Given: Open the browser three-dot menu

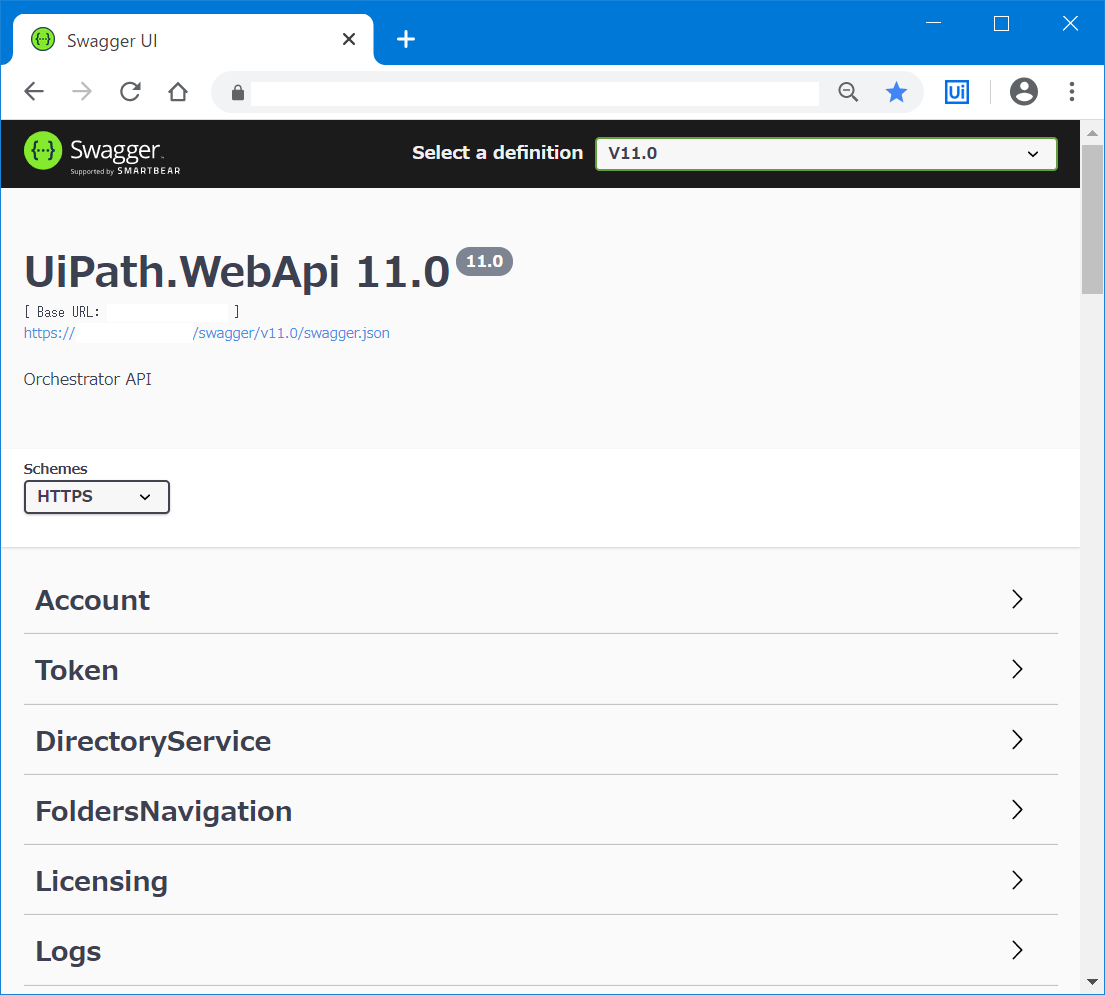Looking at the screenshot, I should point(1071,92).
